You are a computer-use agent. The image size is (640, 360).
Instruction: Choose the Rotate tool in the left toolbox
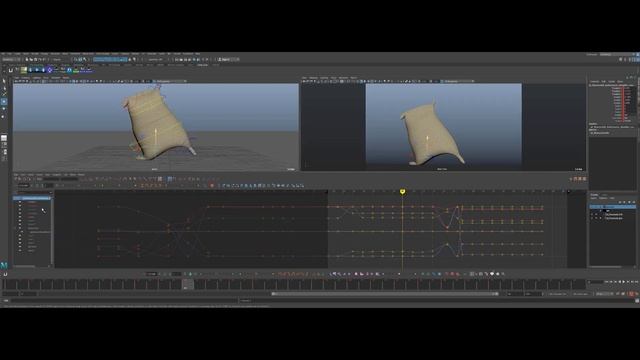4,109
